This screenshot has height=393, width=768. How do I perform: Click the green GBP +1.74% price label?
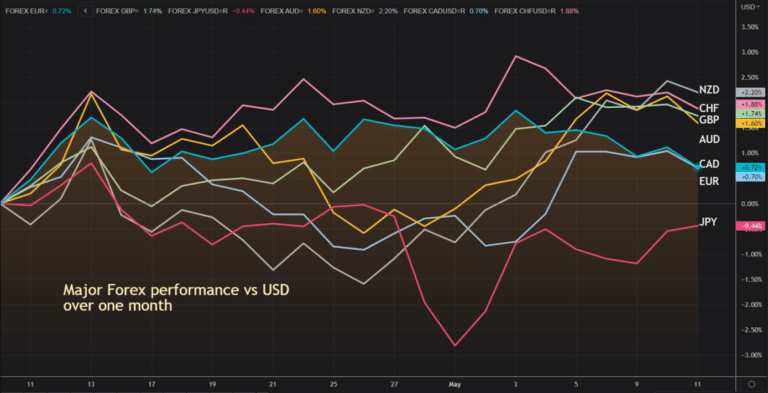[750, 114]
